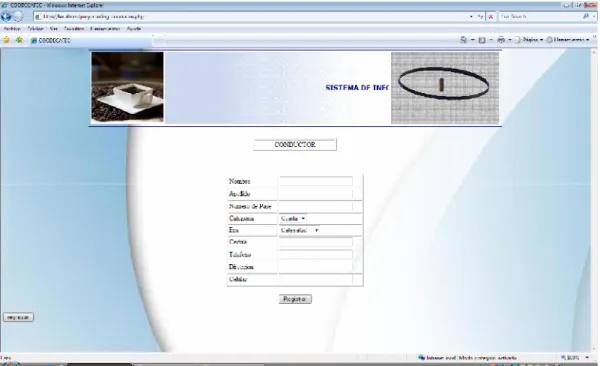Viewport: 600px width, 366px height.
Task: Focus the Telefono text field
Action: [316, 255]
